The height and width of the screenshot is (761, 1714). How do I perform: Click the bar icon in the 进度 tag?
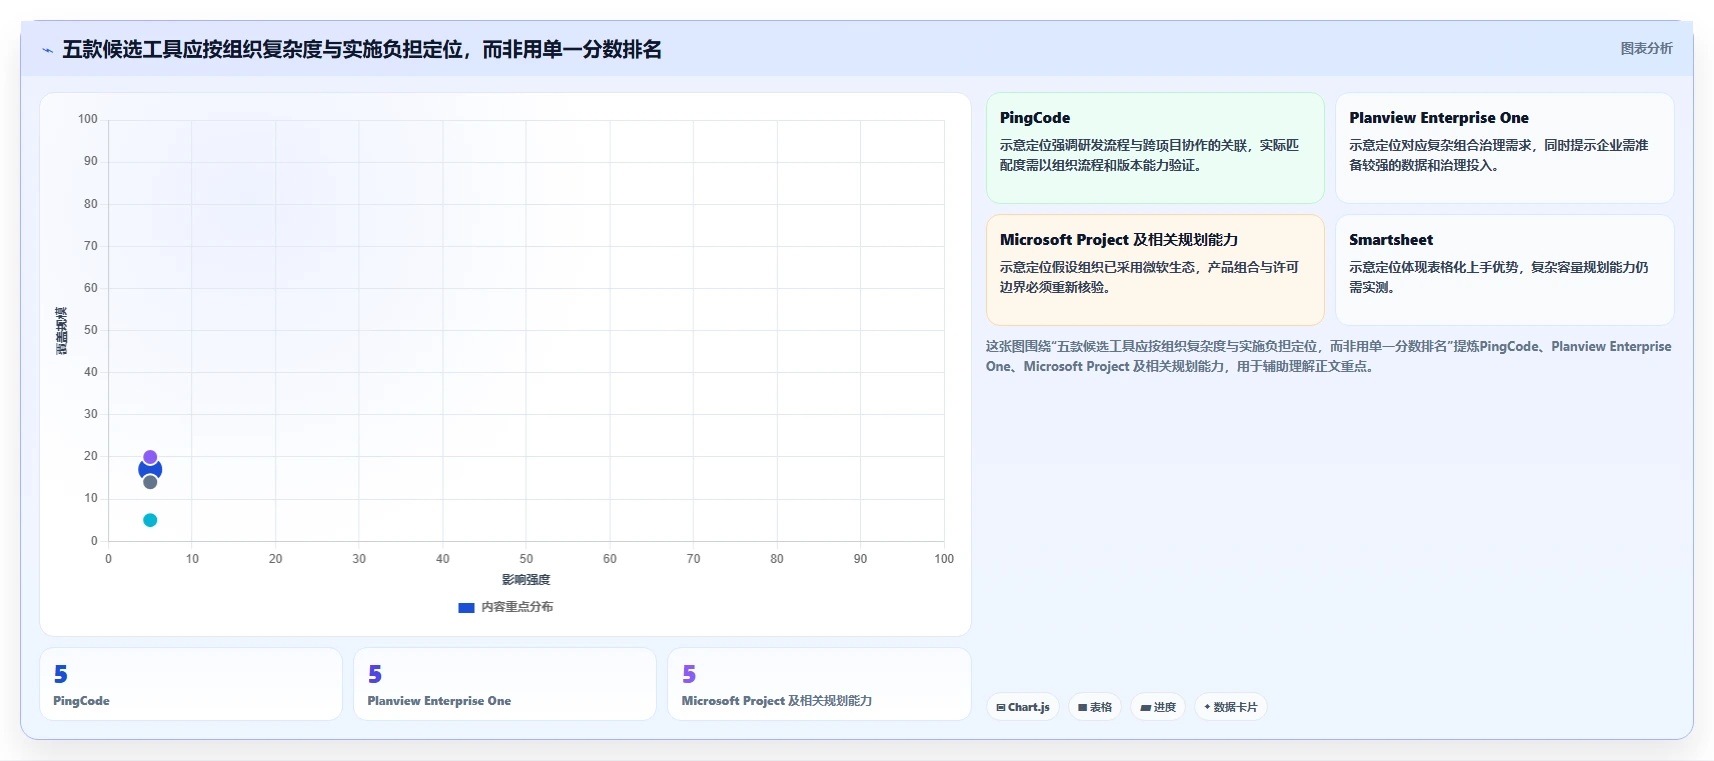pos(1146,707)
